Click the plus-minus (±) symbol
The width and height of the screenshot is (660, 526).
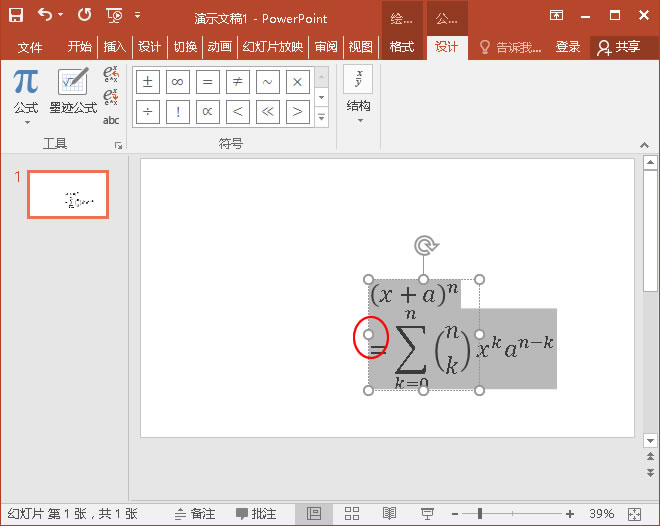tap(148, 82)
